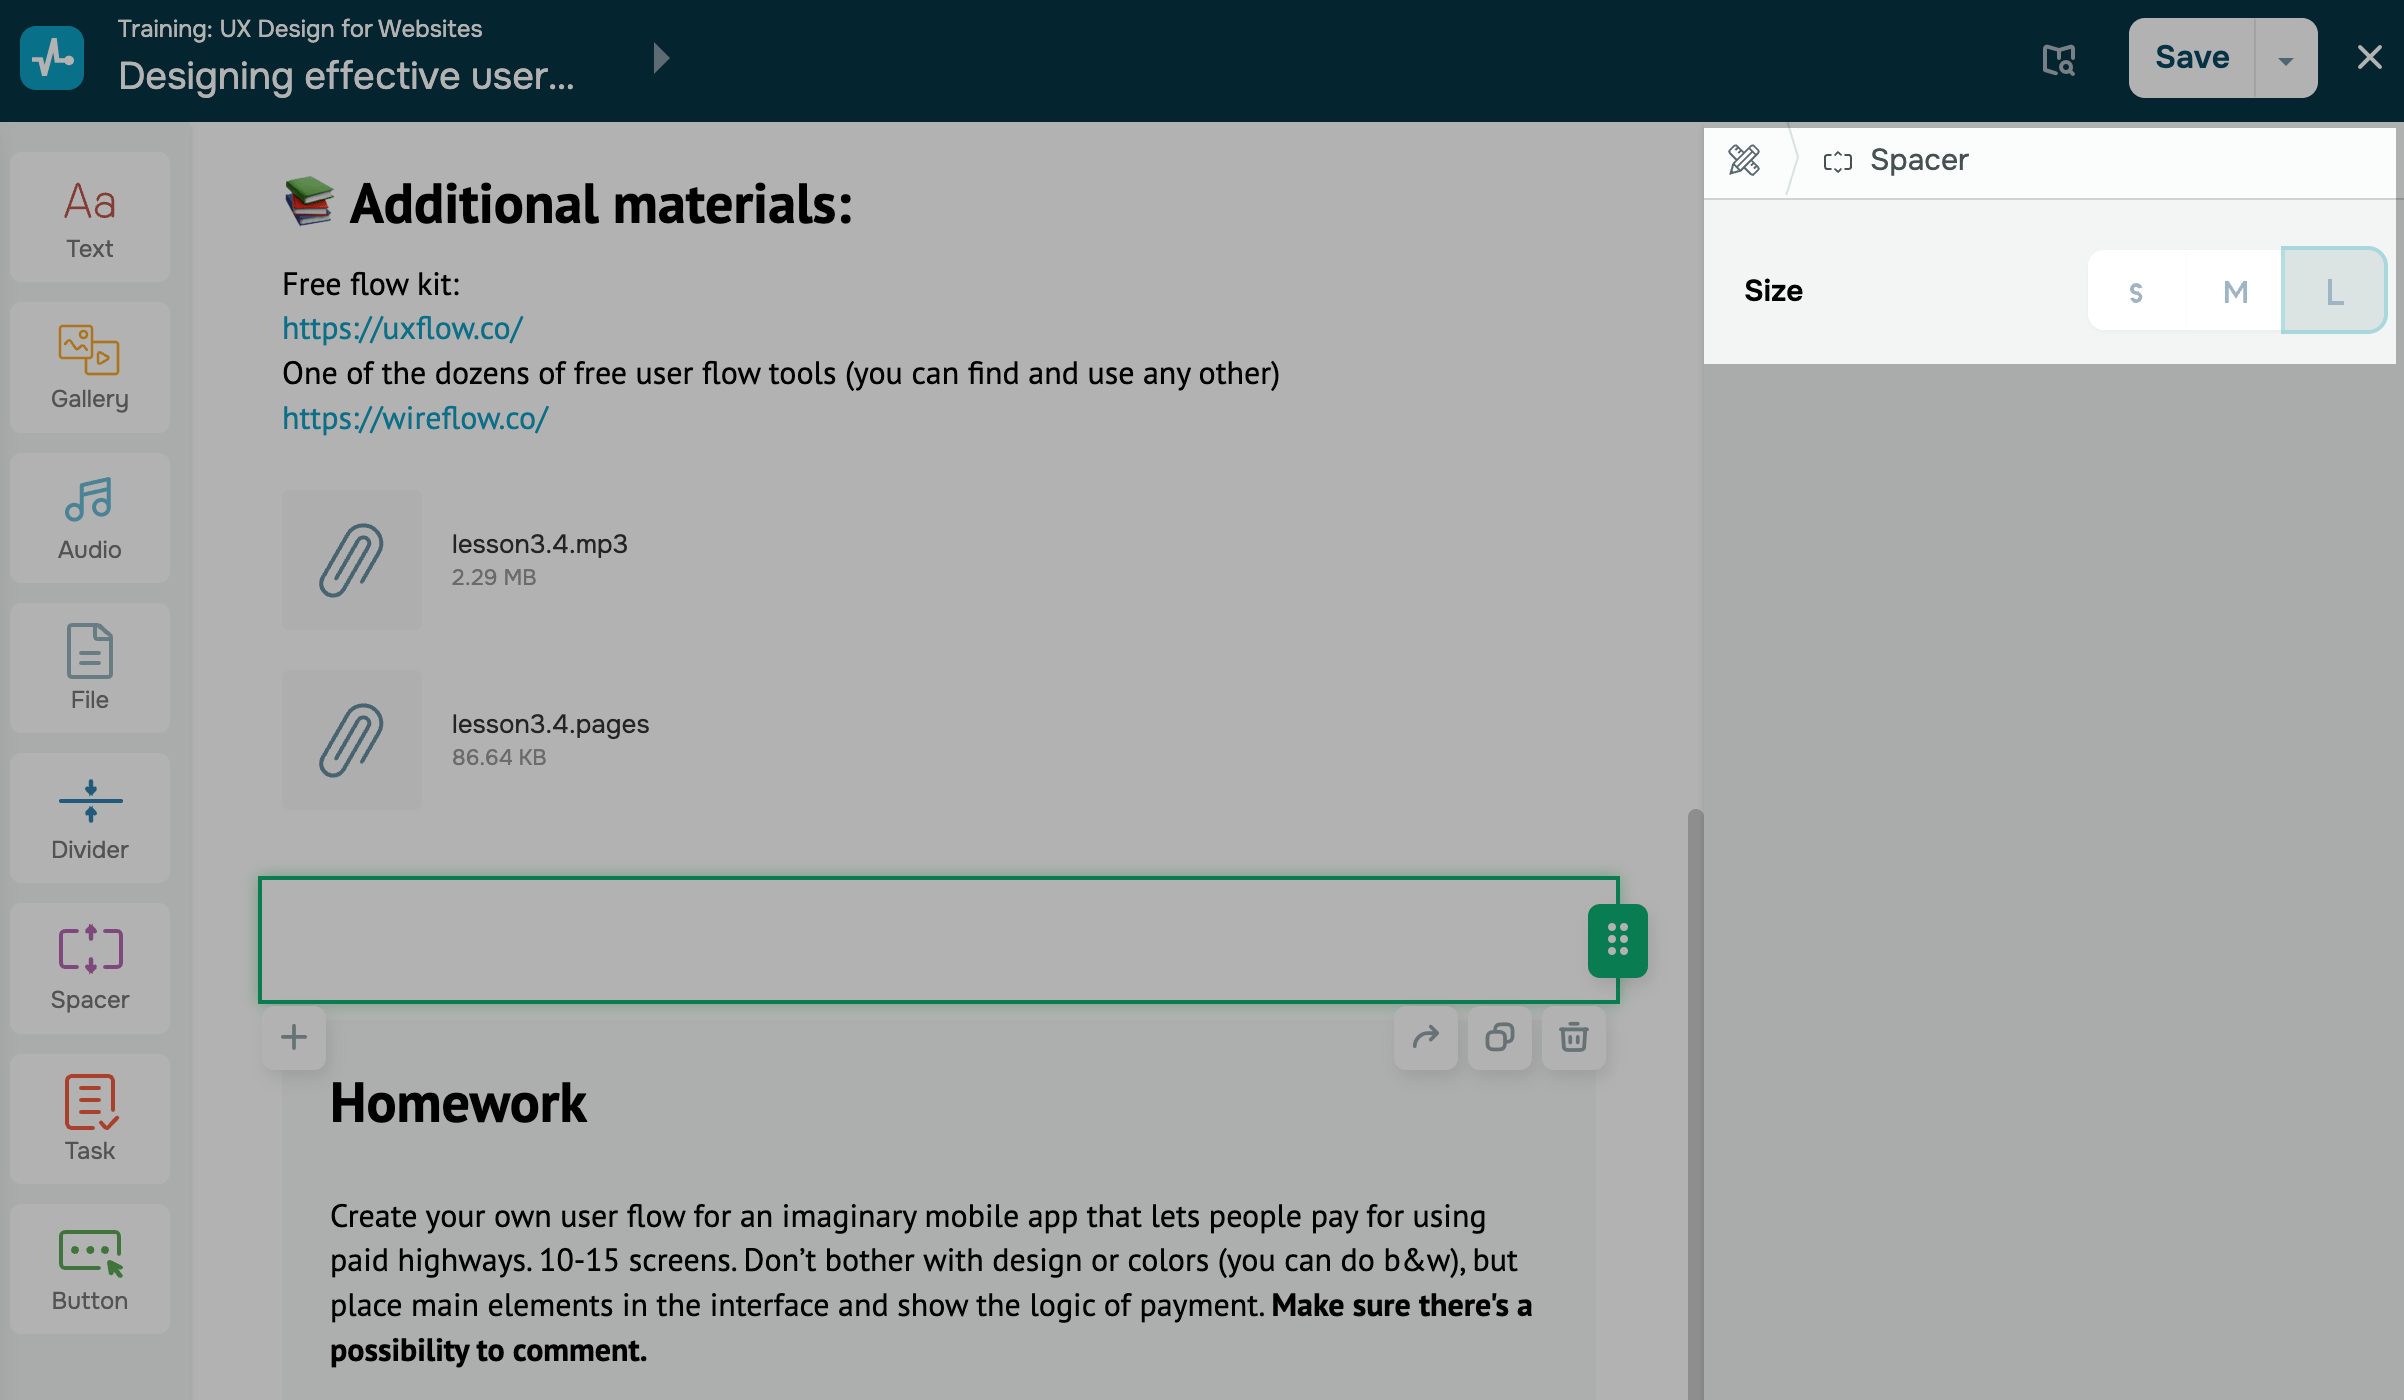
Task: Open the https://uxflow.co/ link
Action: [x=402, y=329]
